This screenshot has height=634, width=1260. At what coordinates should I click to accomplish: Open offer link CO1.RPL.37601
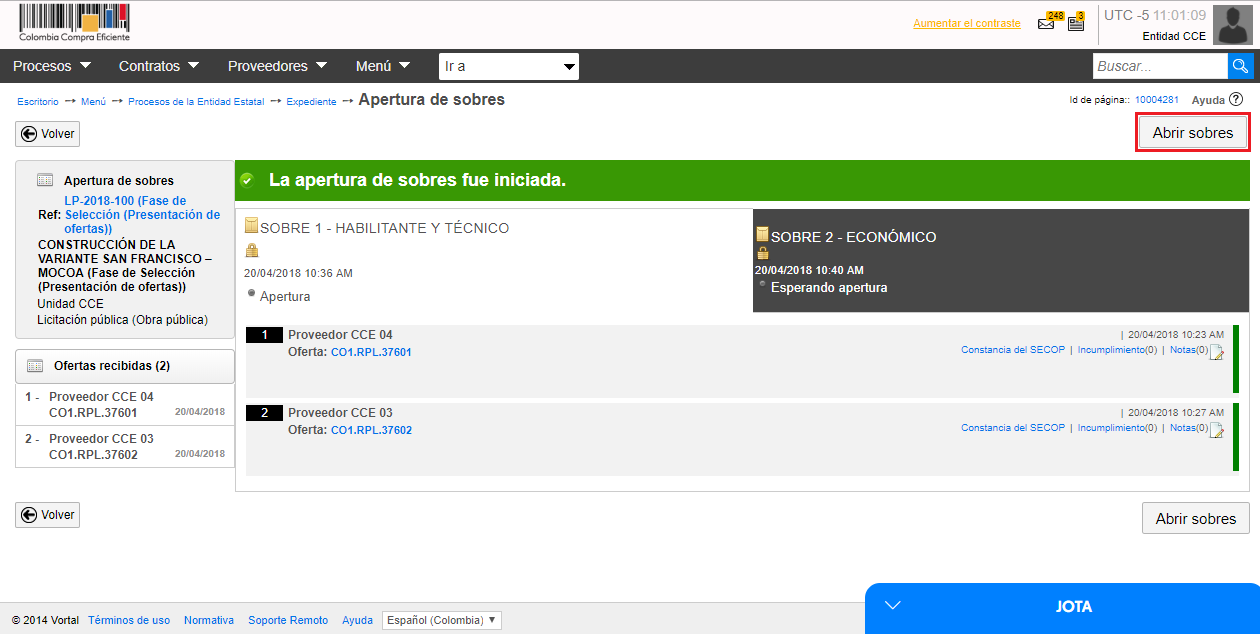(x=371, y=352)
